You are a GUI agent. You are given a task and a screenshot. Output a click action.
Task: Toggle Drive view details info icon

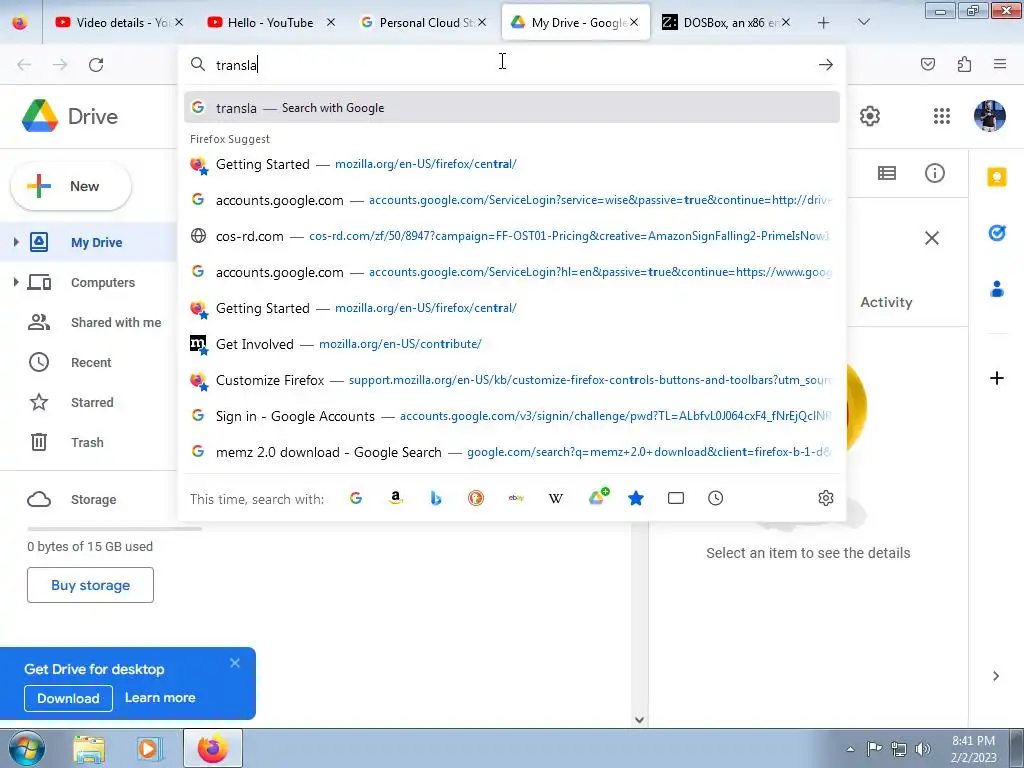tap(935, 173)
